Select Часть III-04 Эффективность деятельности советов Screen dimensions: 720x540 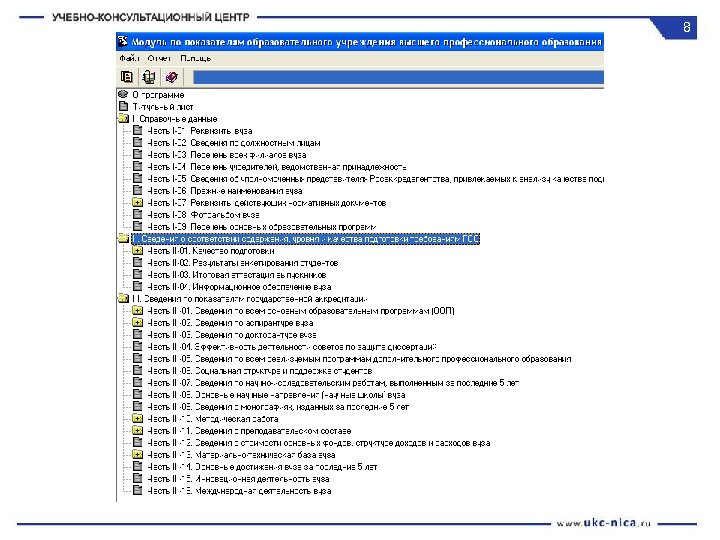(292, 347)
